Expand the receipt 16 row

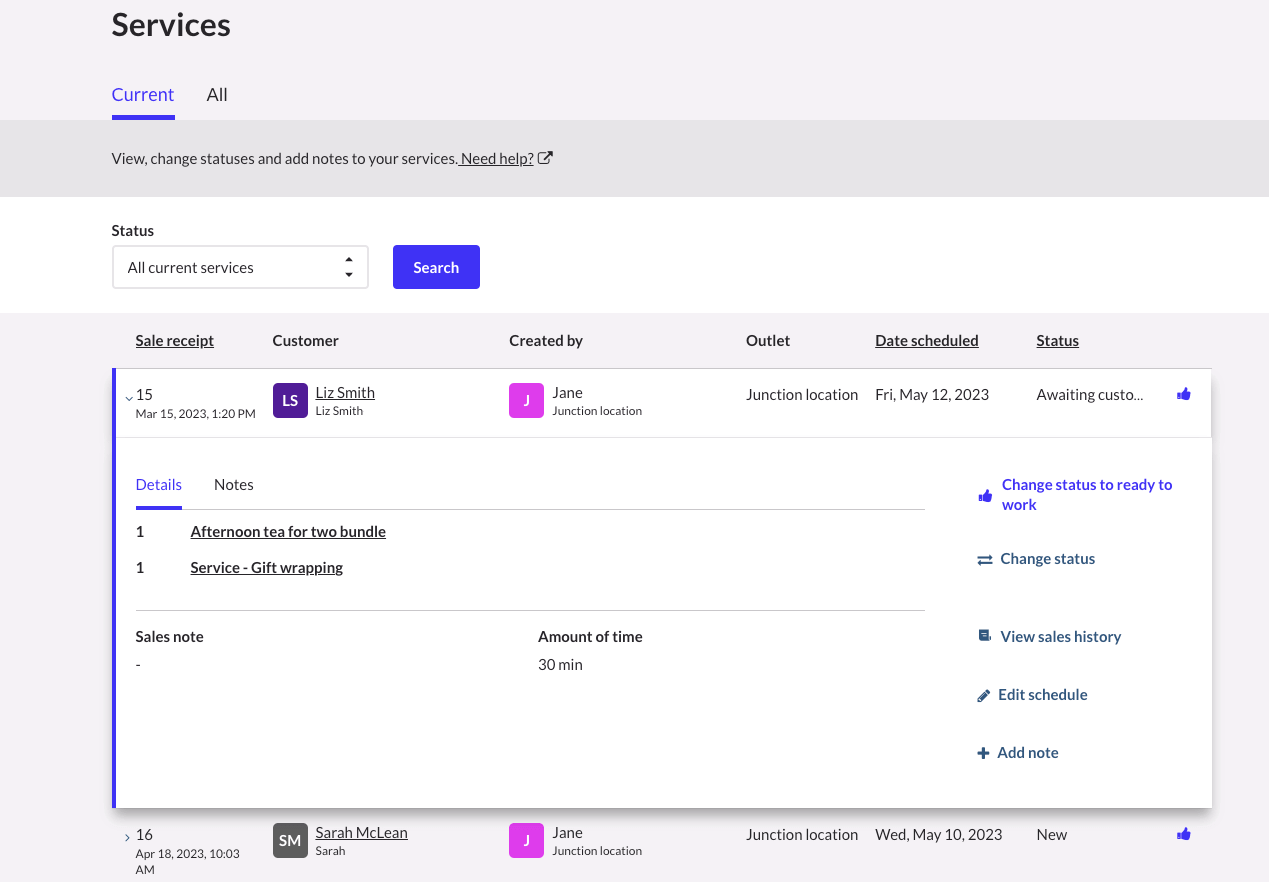(127, 837)
